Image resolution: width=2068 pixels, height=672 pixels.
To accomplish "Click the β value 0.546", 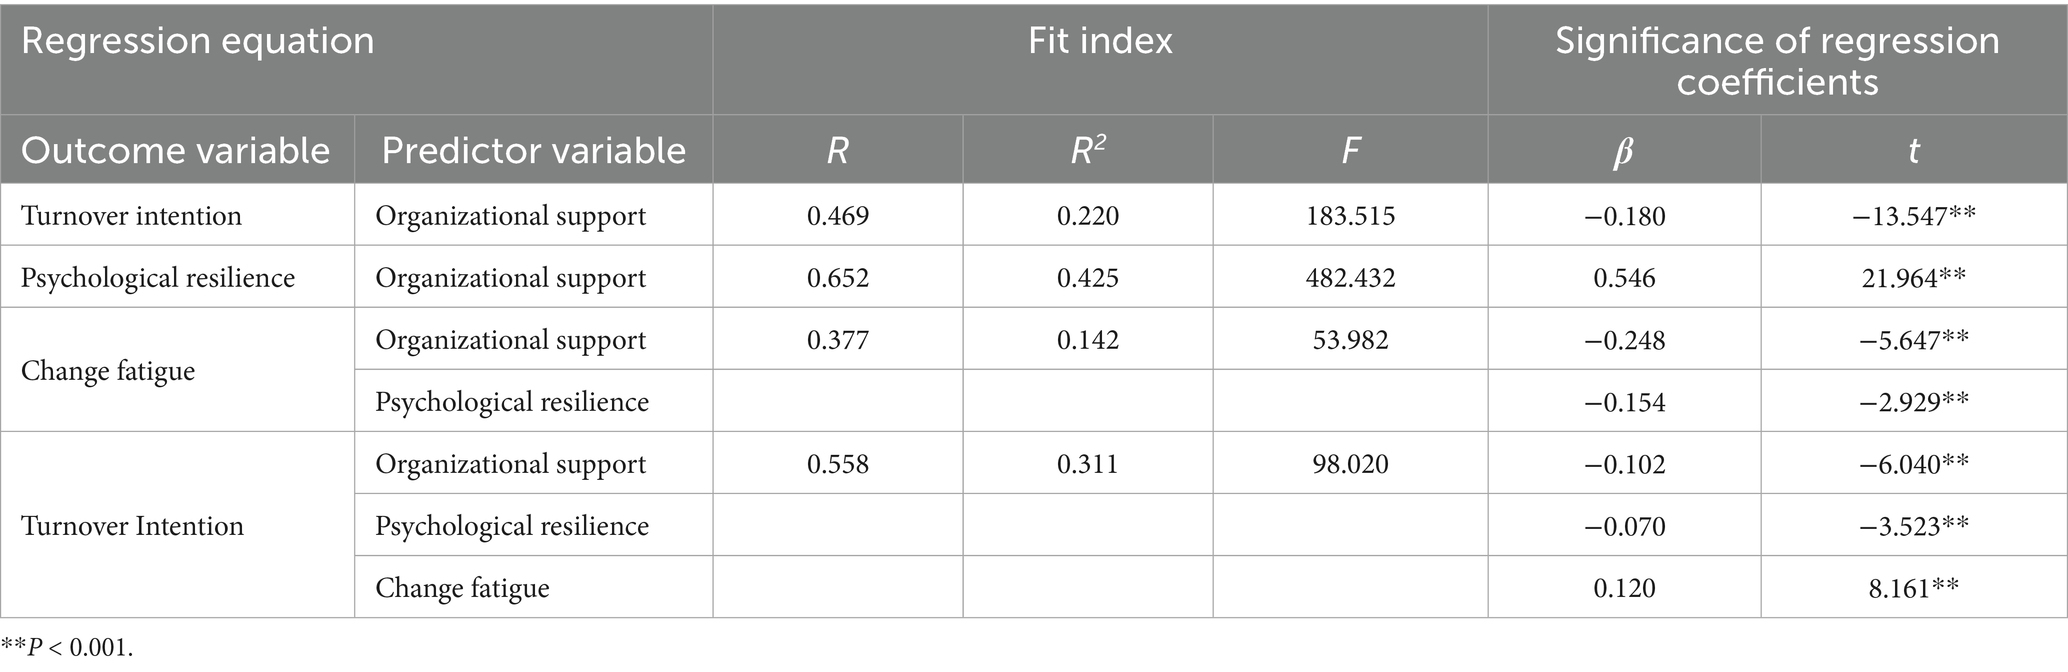I will click(1624, 278).
